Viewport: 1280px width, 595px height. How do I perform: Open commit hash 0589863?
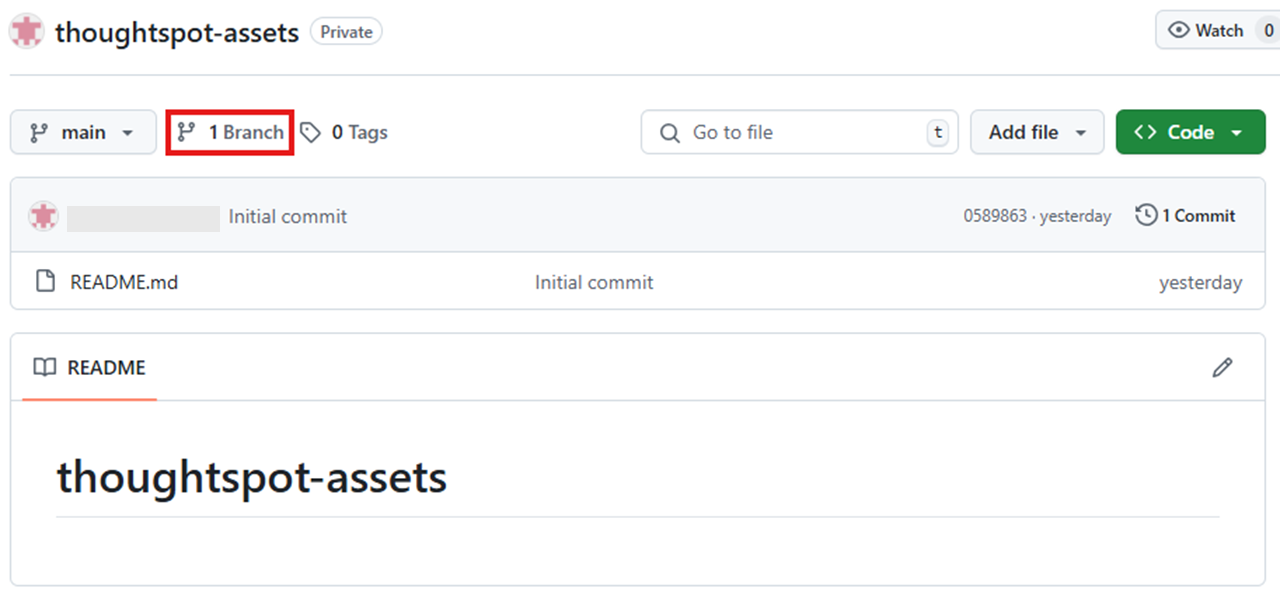[994, 216]
